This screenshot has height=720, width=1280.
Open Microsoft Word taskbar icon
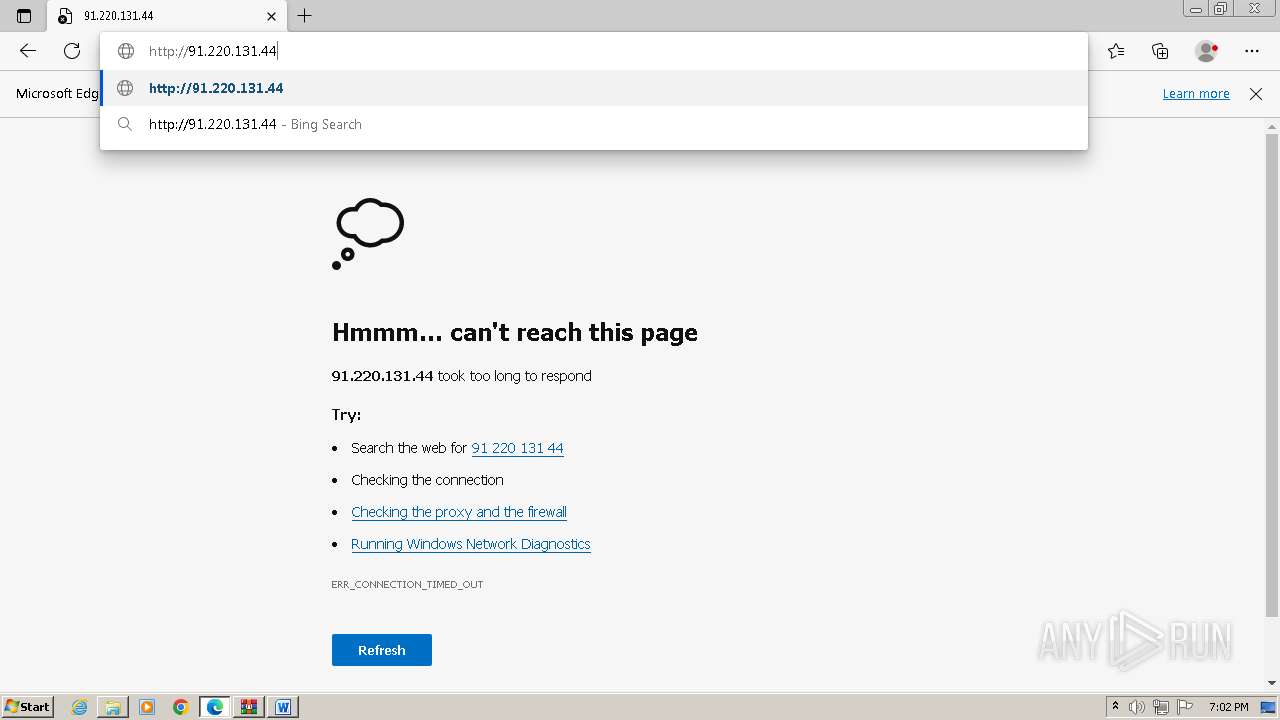coord(283,707)
